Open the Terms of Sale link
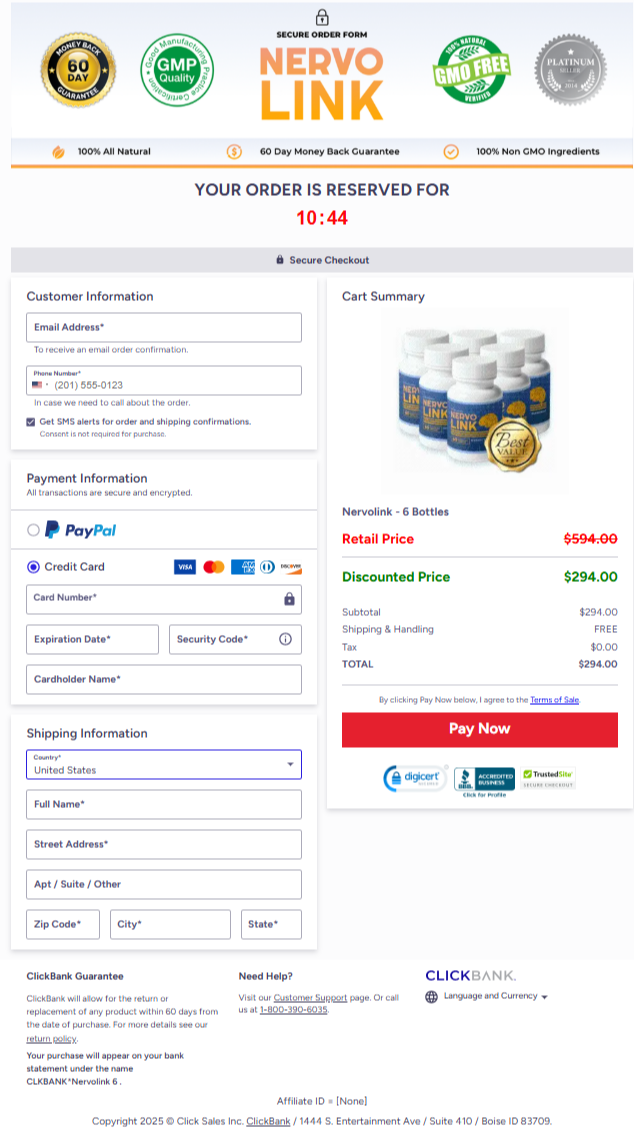 (x=557, y=699)
